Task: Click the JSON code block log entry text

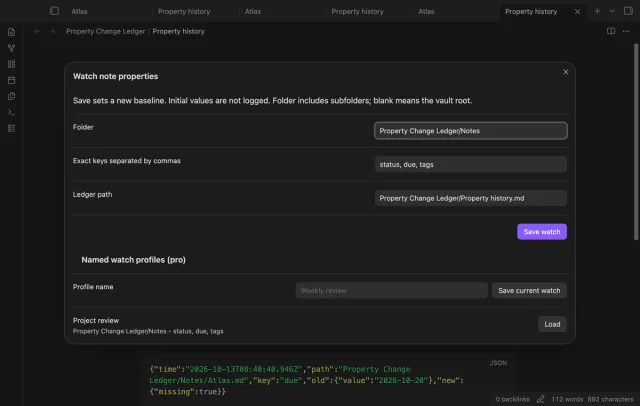Action: 306,380
